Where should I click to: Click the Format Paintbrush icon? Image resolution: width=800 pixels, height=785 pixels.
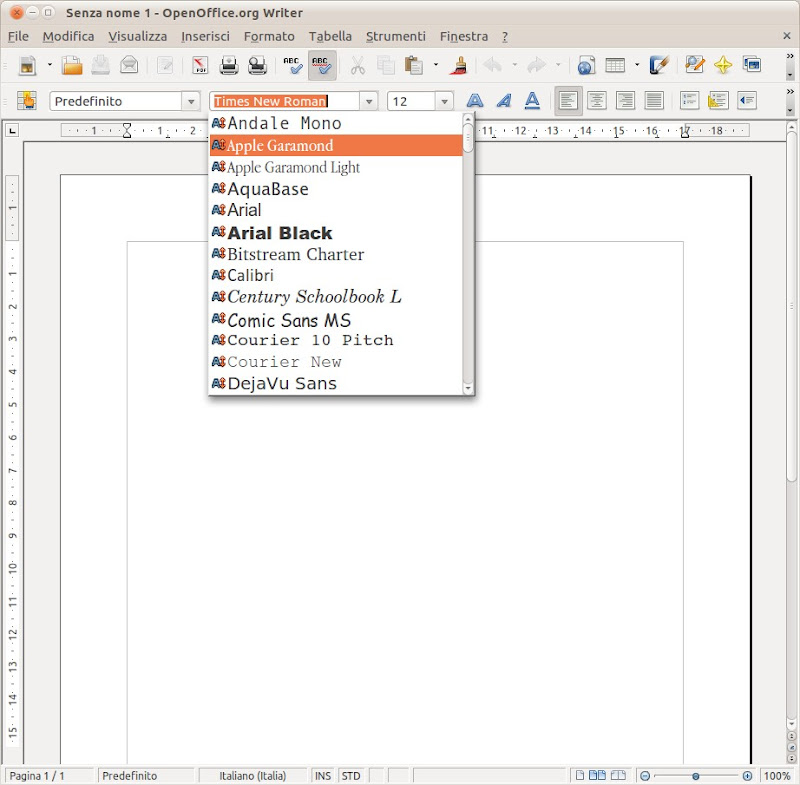coord(460,66)
